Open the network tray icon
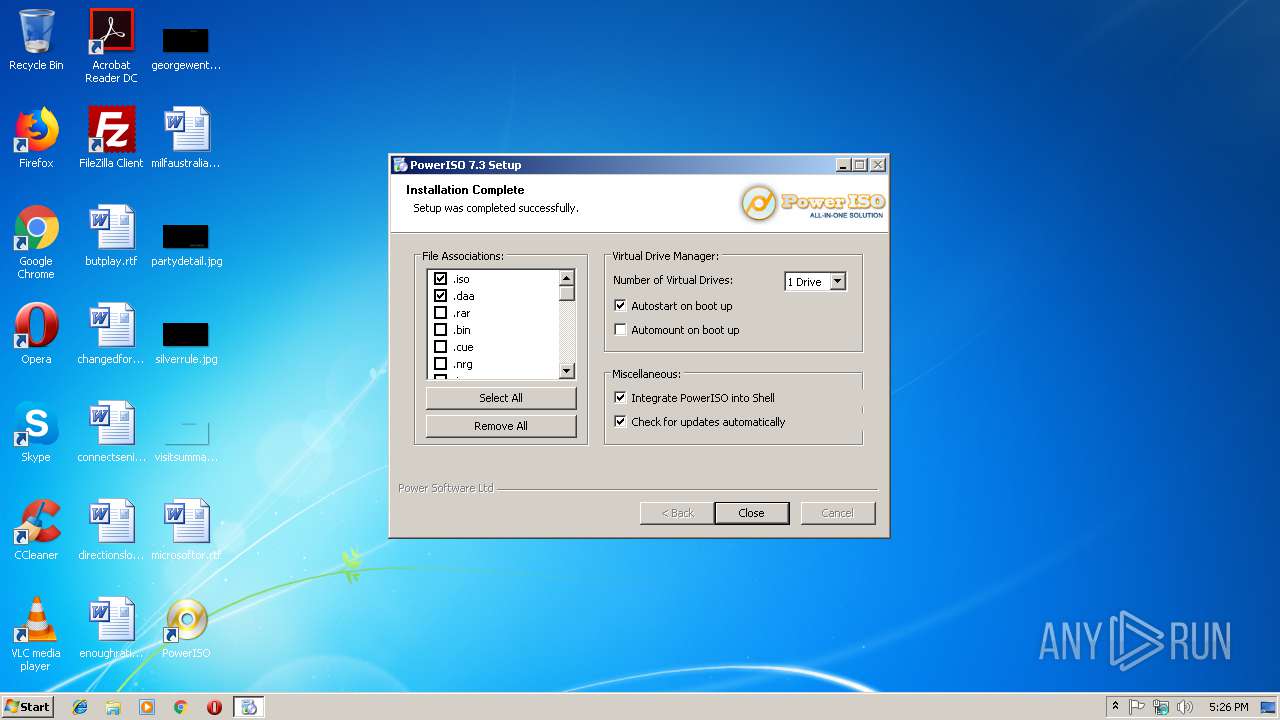 1161,707
